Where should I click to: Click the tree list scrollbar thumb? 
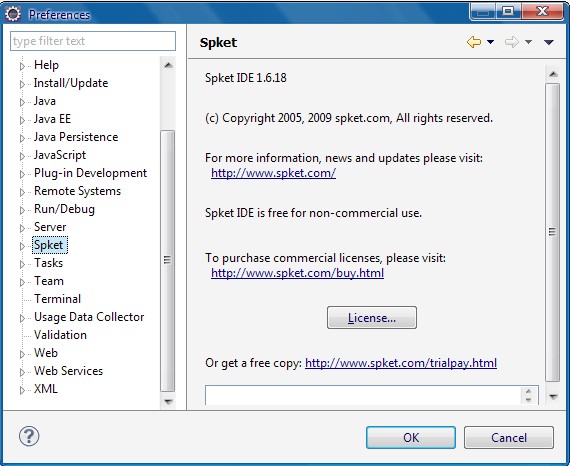tap(168, 261)
